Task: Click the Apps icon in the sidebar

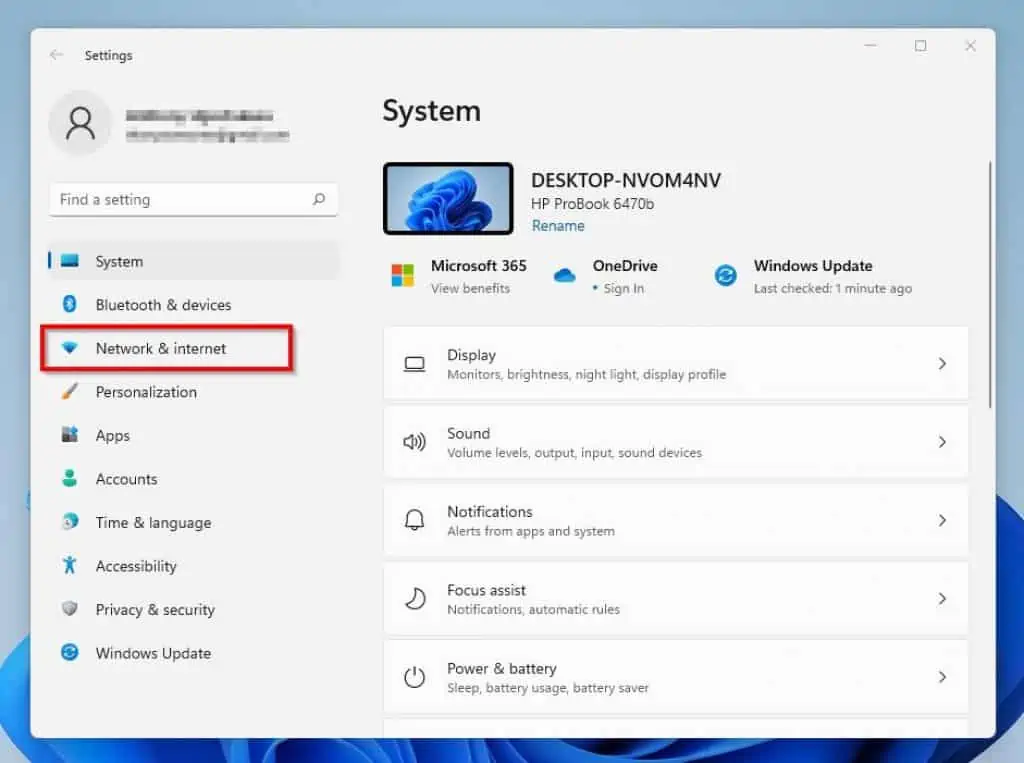Action: [70, 435]
